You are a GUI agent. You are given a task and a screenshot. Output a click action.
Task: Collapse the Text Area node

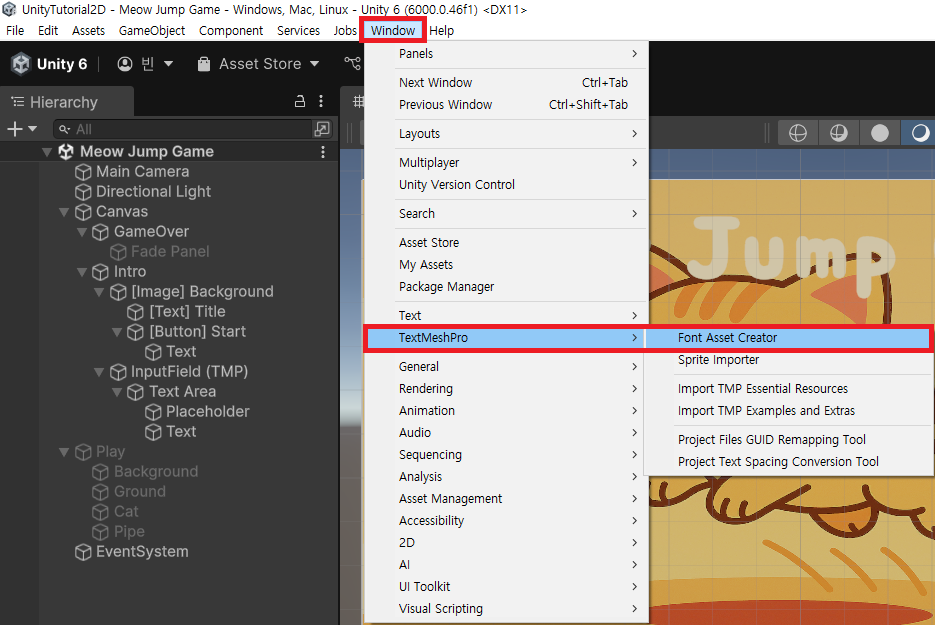[x=117, y=392]
